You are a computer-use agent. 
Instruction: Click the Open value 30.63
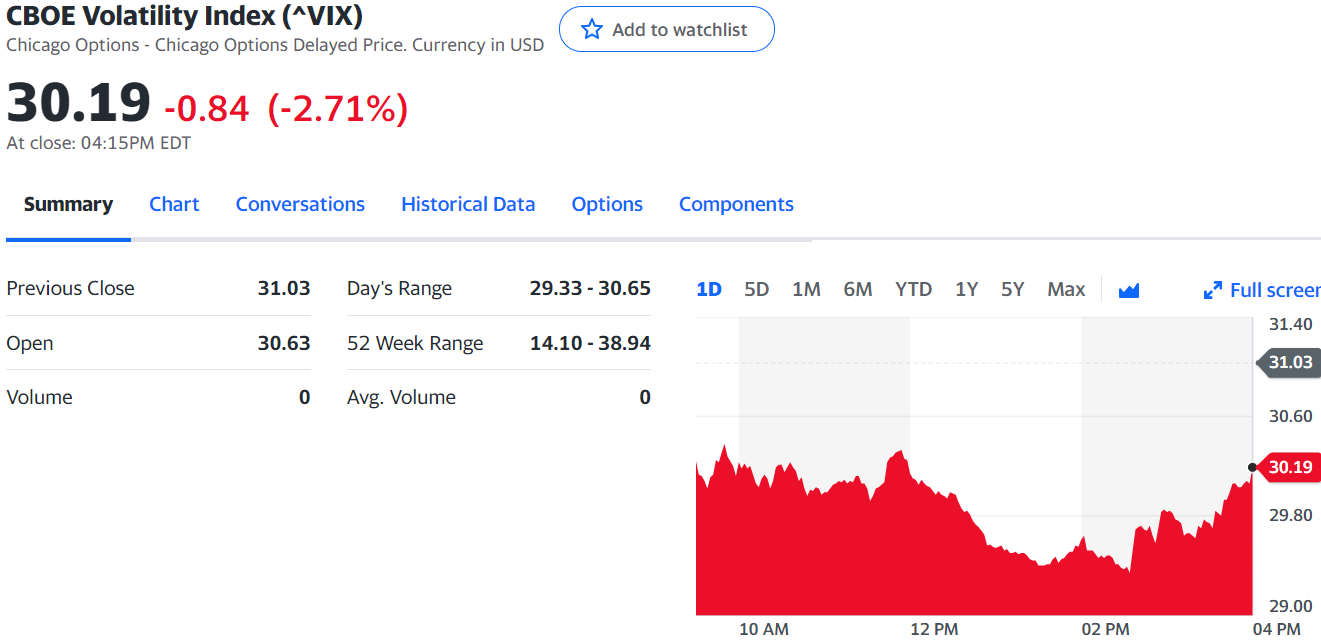pyautogui.click(x=284, y=343)
